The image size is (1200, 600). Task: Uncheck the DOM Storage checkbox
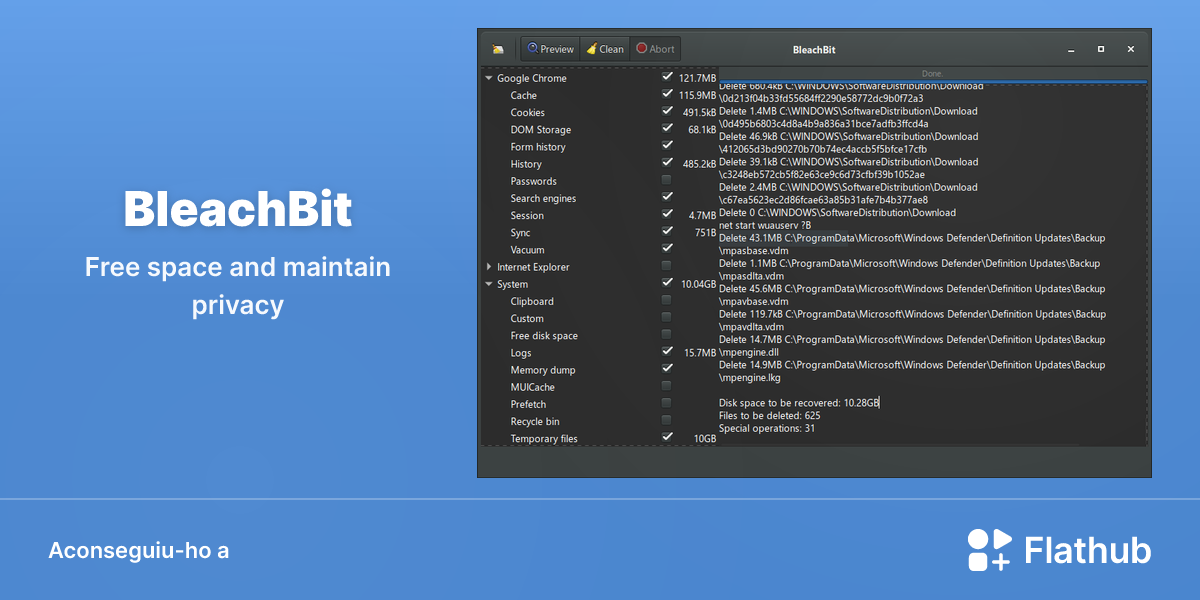[667, 128]
